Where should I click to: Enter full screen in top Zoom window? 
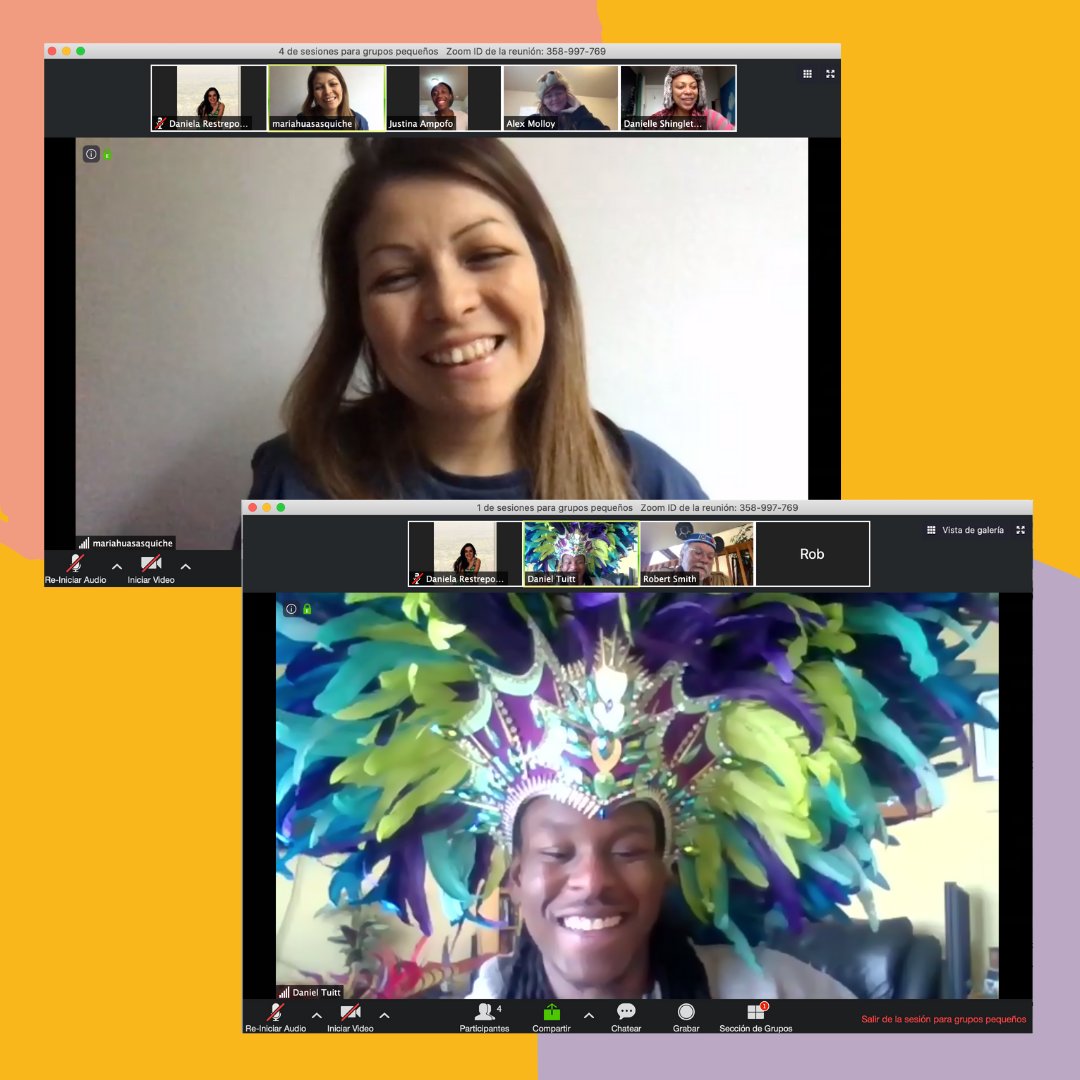tap(830, 74)
